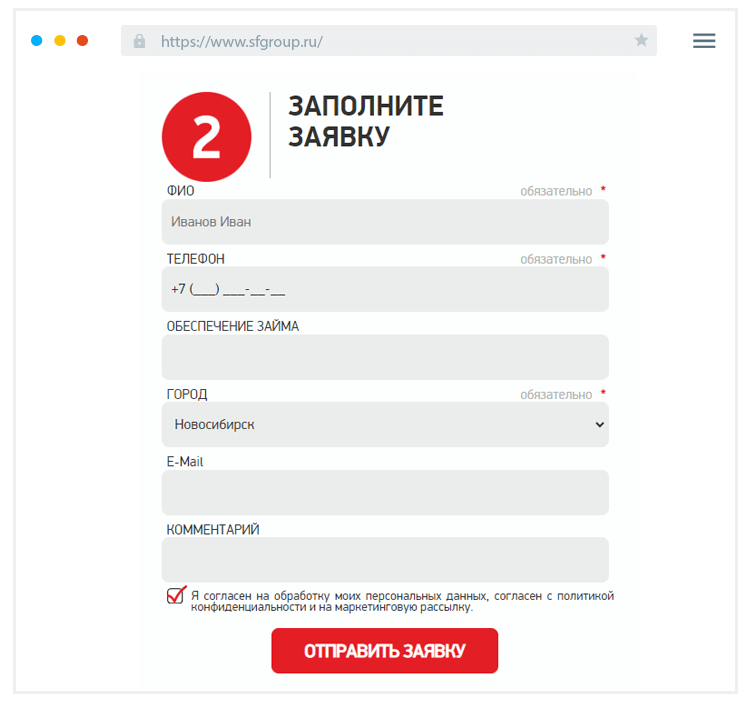Click the blue window dot
The height and width of the screenshot is (709, 751).
click(37, 41)
